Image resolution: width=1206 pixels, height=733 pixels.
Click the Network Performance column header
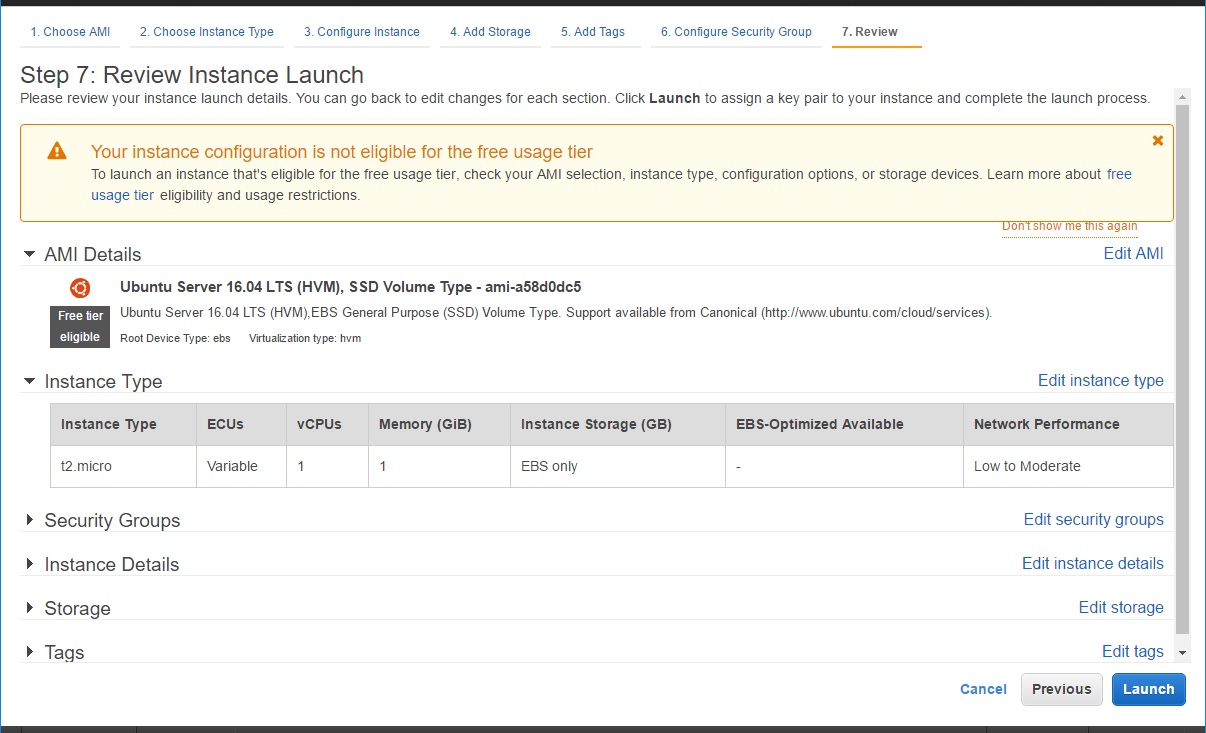pos(1068,425)
